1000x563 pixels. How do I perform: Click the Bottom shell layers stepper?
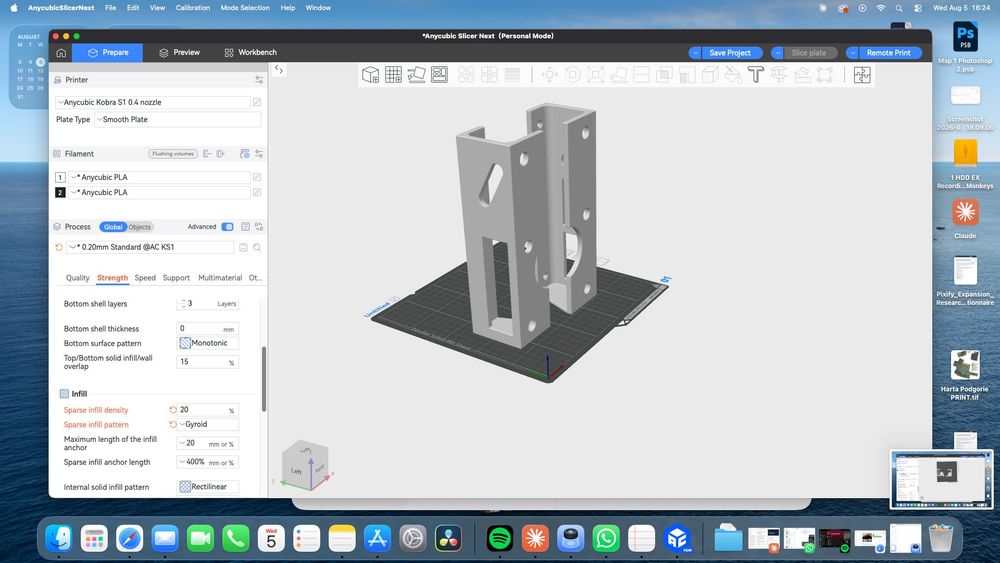183,303
